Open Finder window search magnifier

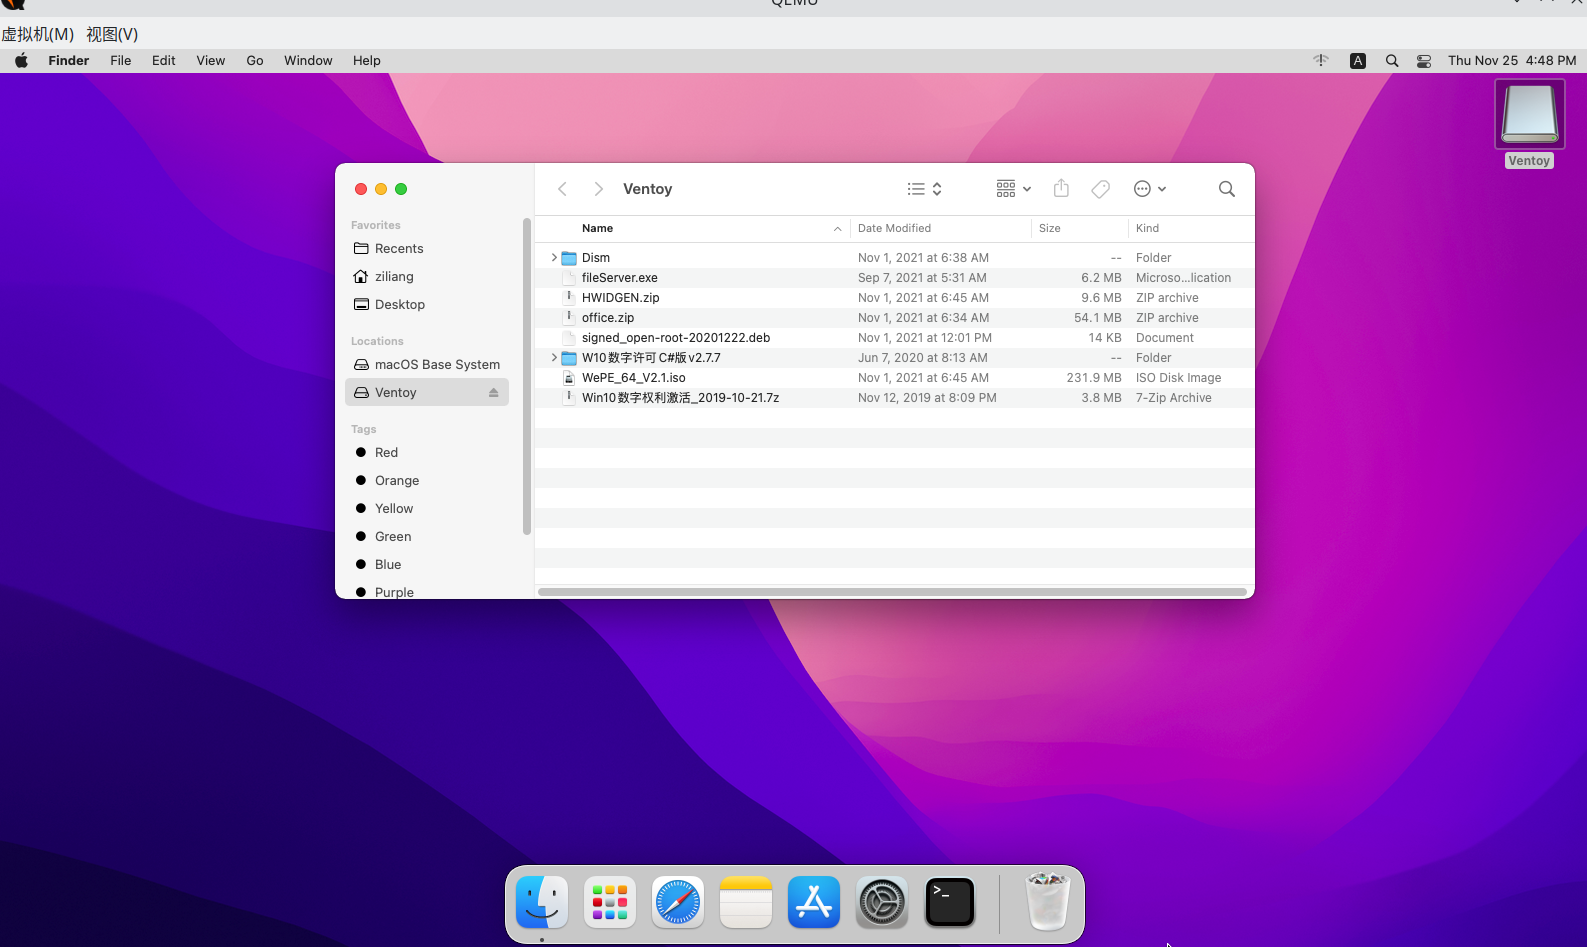pos(1226,189)
